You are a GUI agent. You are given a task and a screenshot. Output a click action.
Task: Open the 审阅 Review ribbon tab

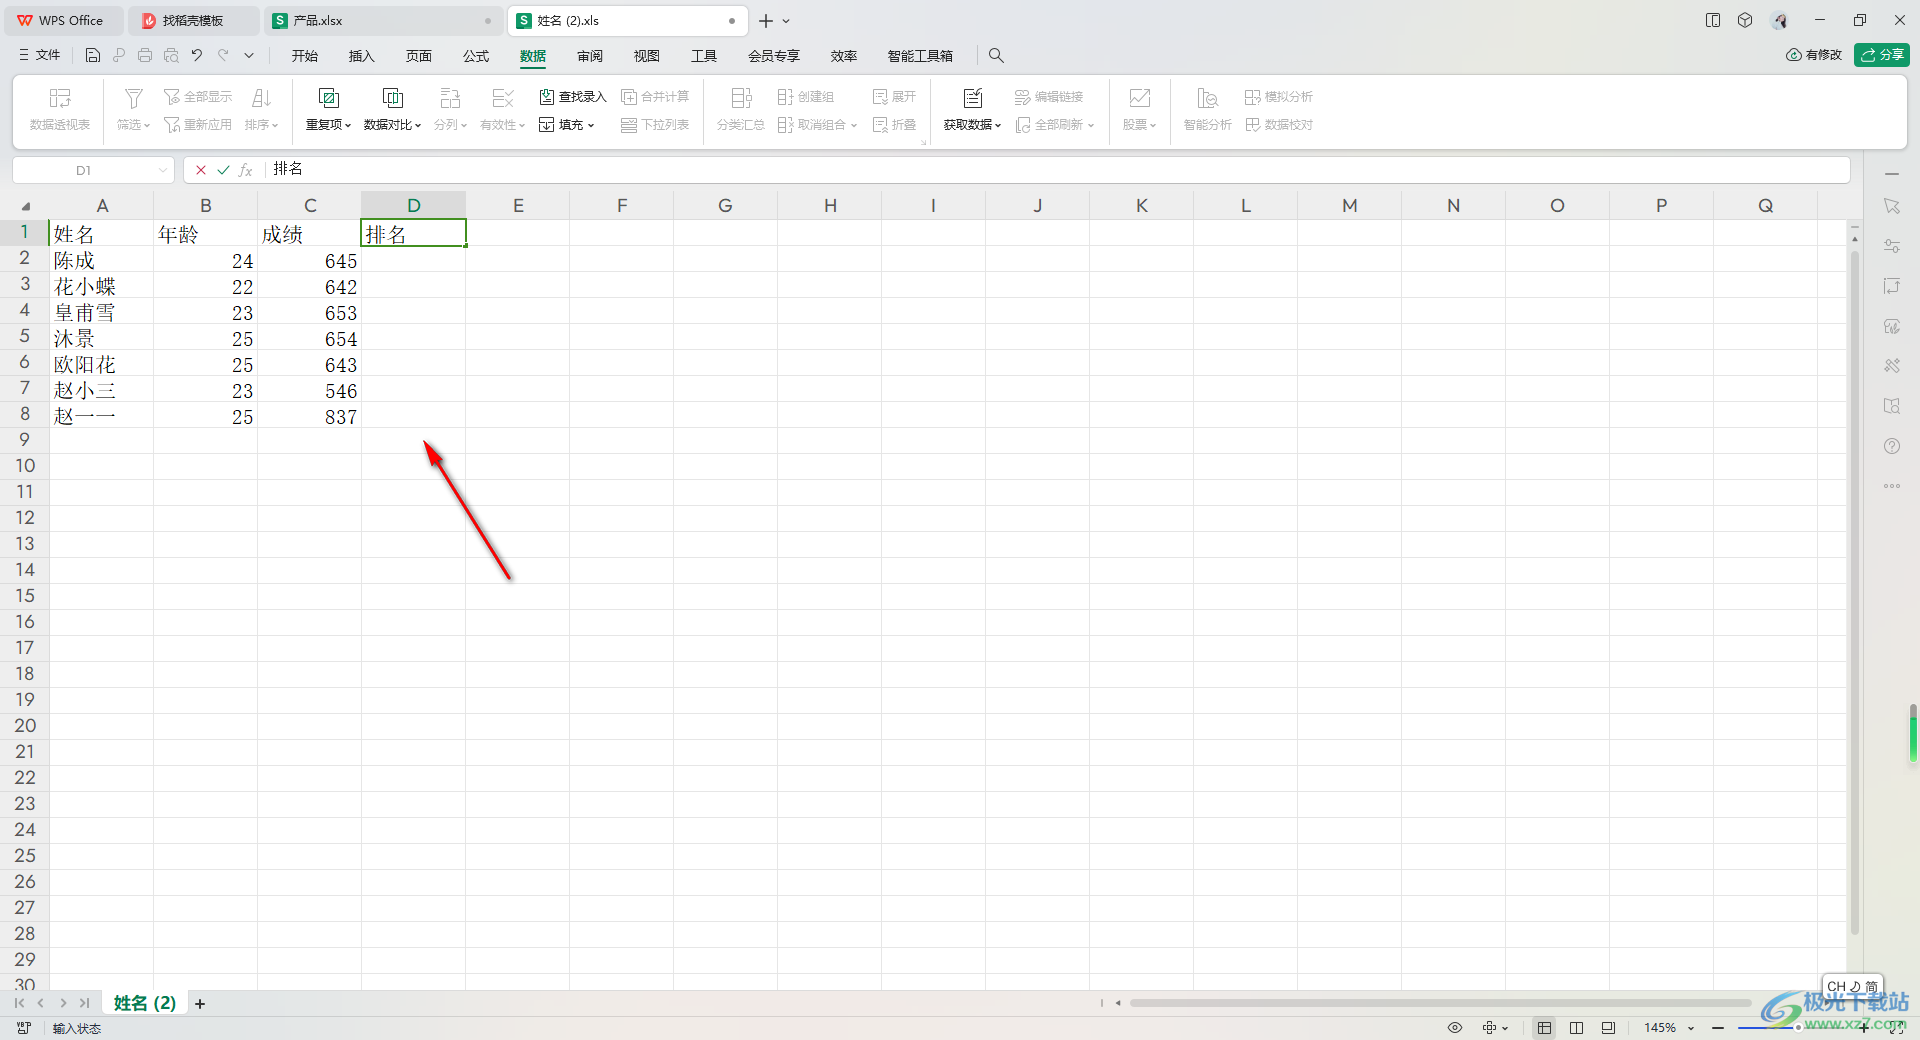[x=590, y=56]
